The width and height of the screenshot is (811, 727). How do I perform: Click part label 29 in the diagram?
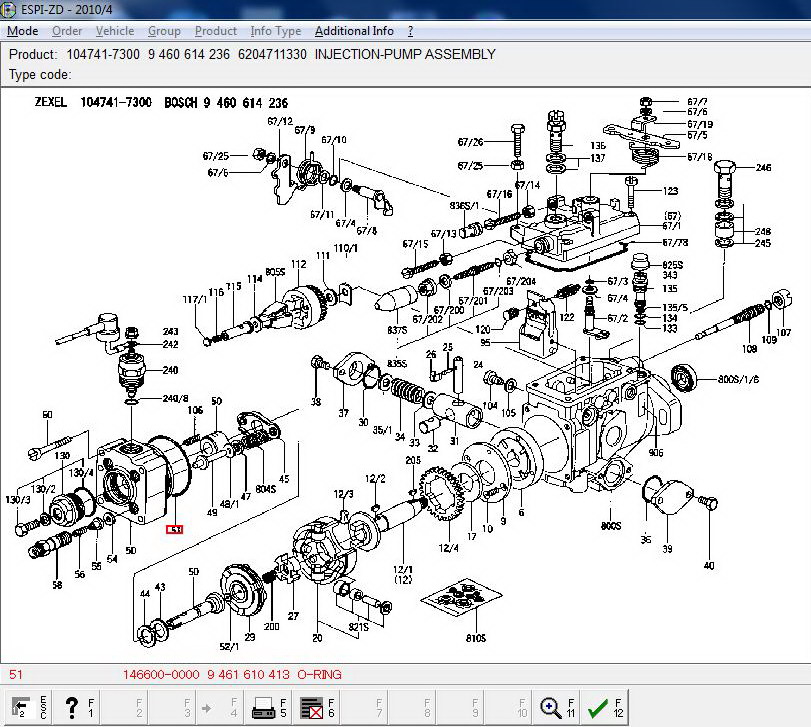point(250,637)
